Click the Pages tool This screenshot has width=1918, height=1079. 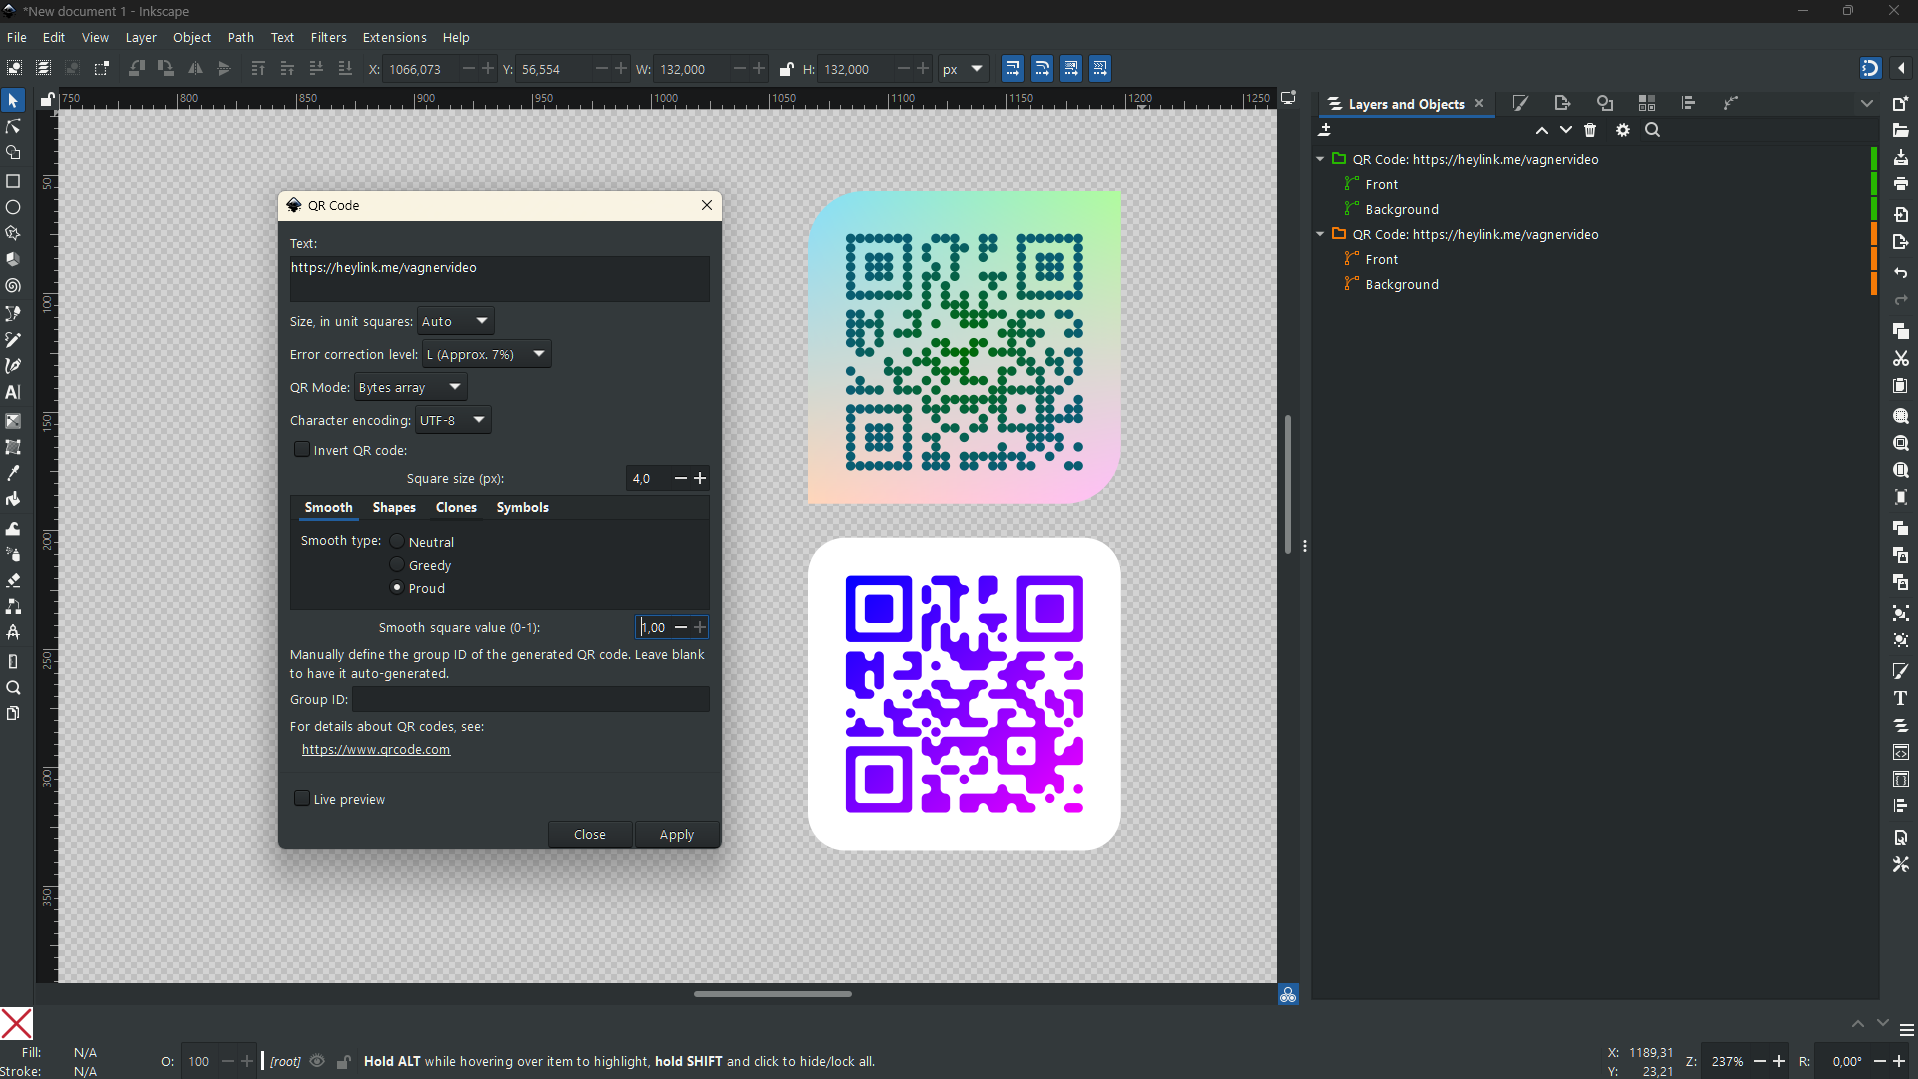coord(13,713)
